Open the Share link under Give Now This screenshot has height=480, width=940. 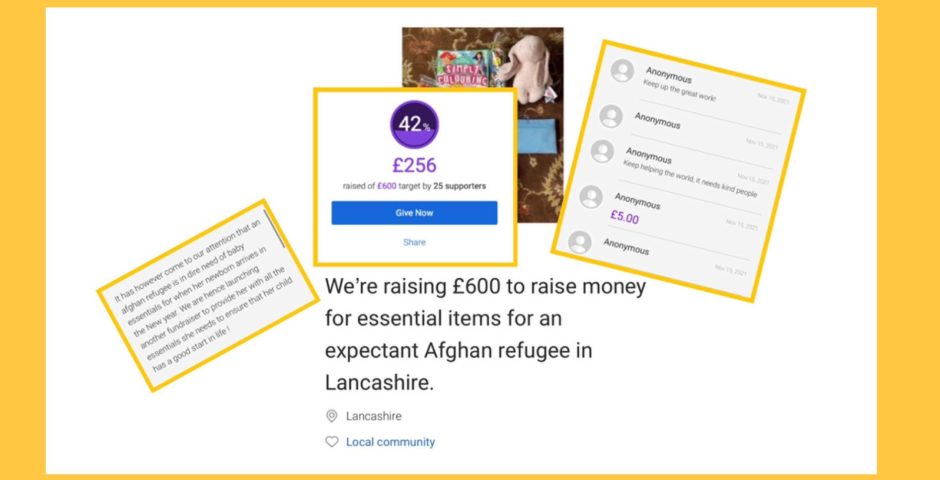tap(414, 242)
